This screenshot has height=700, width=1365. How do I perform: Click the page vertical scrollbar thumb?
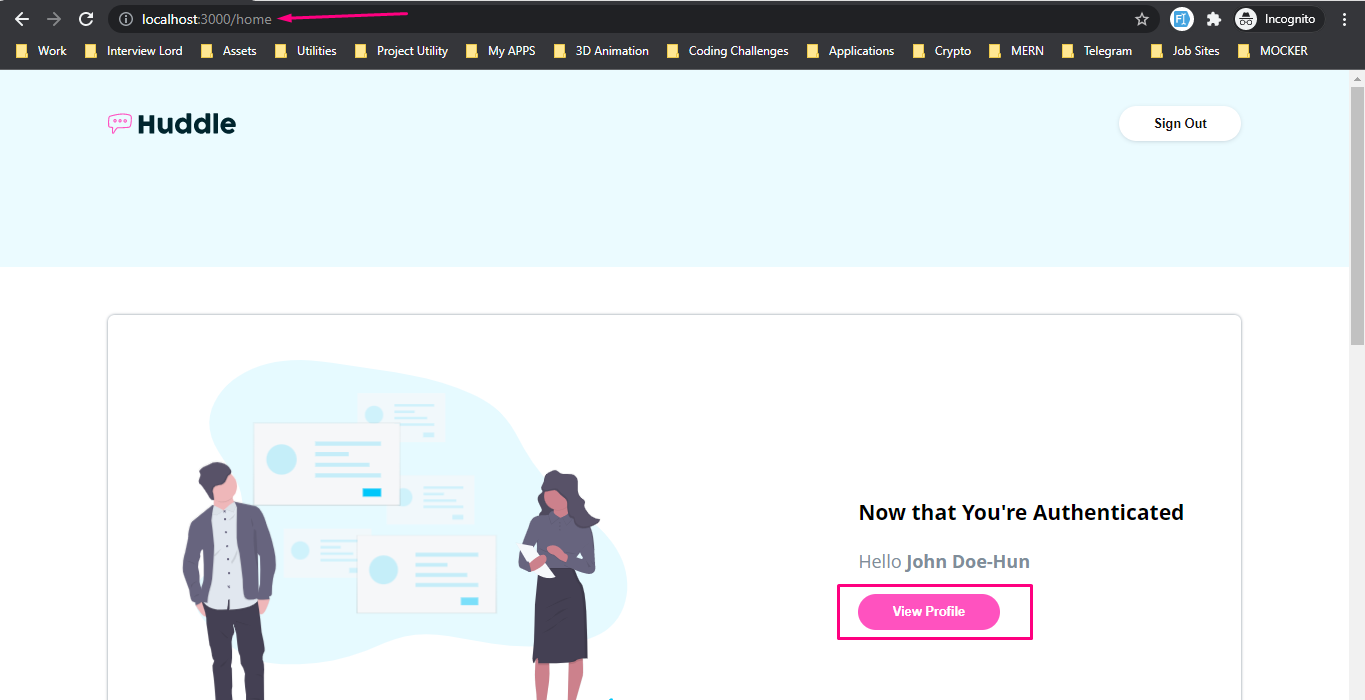(x=1357, y=215)
